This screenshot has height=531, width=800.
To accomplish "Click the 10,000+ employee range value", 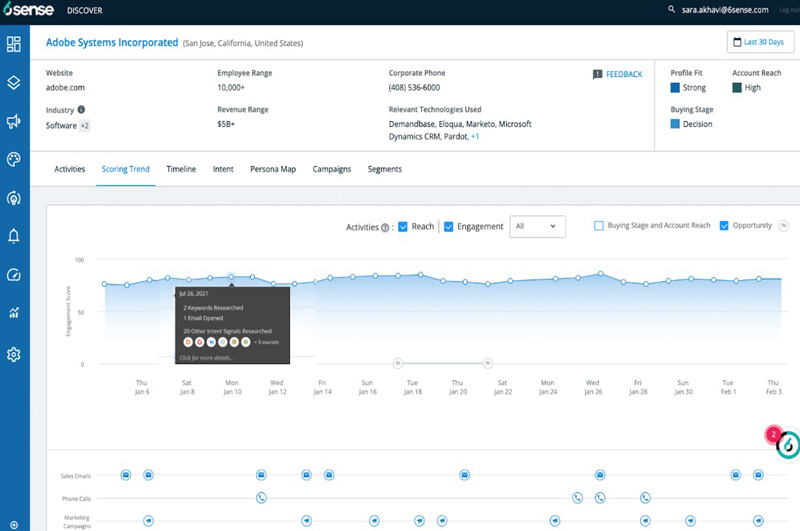I will coord(231,88).
